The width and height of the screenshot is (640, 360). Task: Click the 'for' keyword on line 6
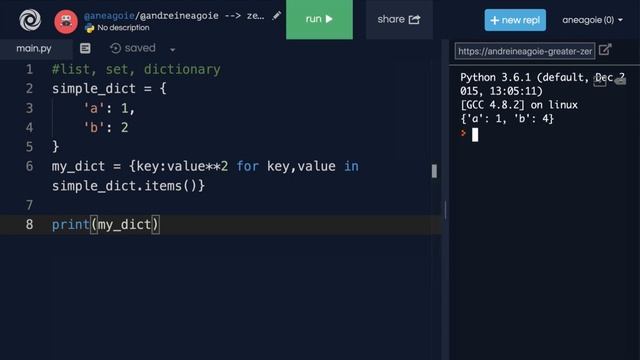click(248, 166)
